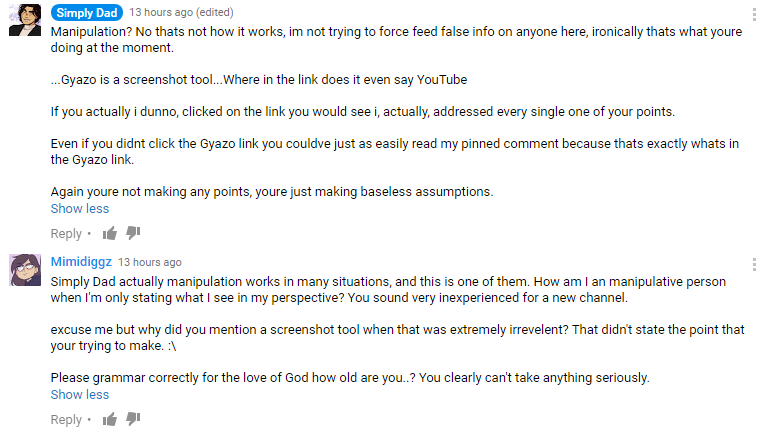Collapse Simply Dad's comment with Show less
The width and height of the screenshot is (768, 435).
pyautogui.click(x=80, y=209)
